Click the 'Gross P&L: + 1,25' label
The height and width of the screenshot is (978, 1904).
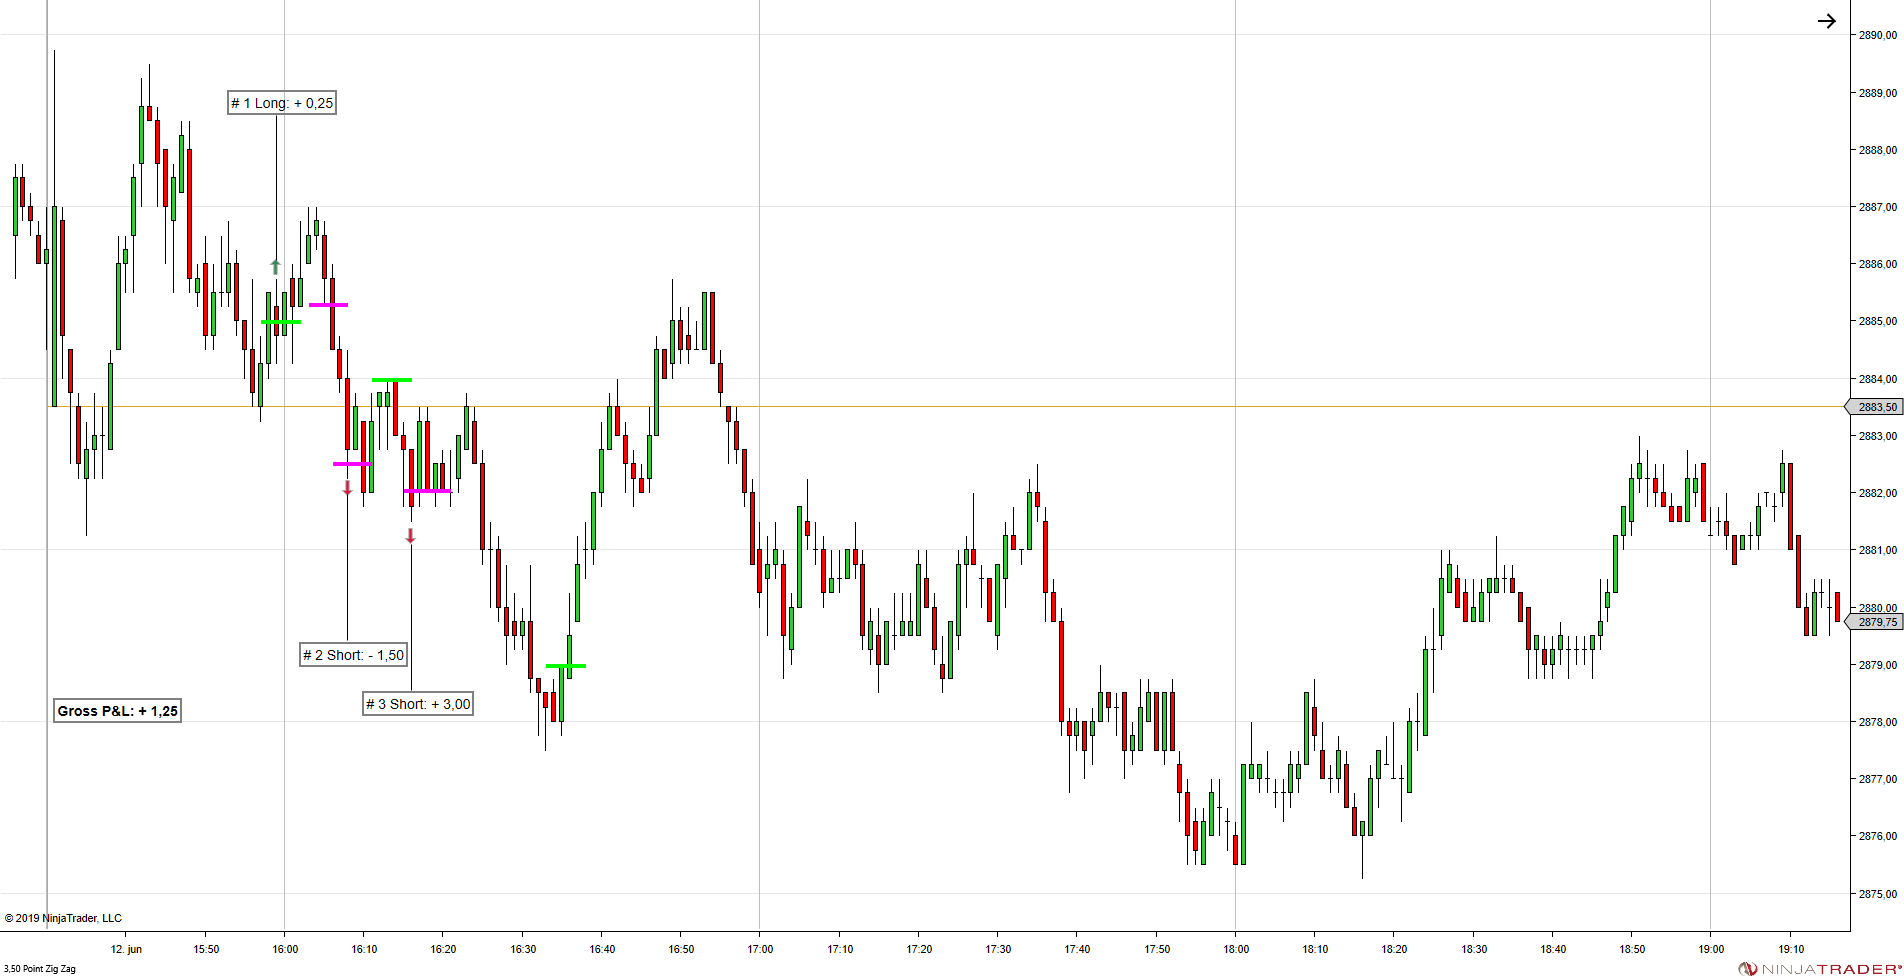tap(117, 711)
